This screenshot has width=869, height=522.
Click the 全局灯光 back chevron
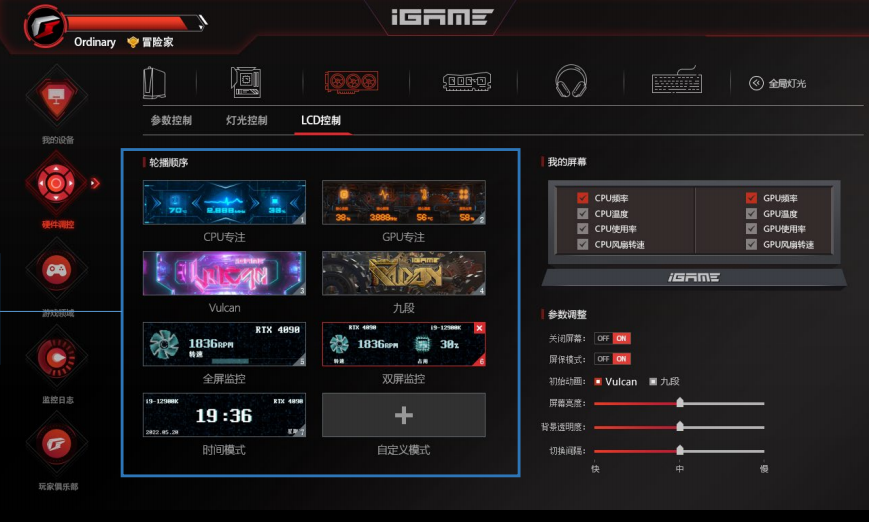756,83
